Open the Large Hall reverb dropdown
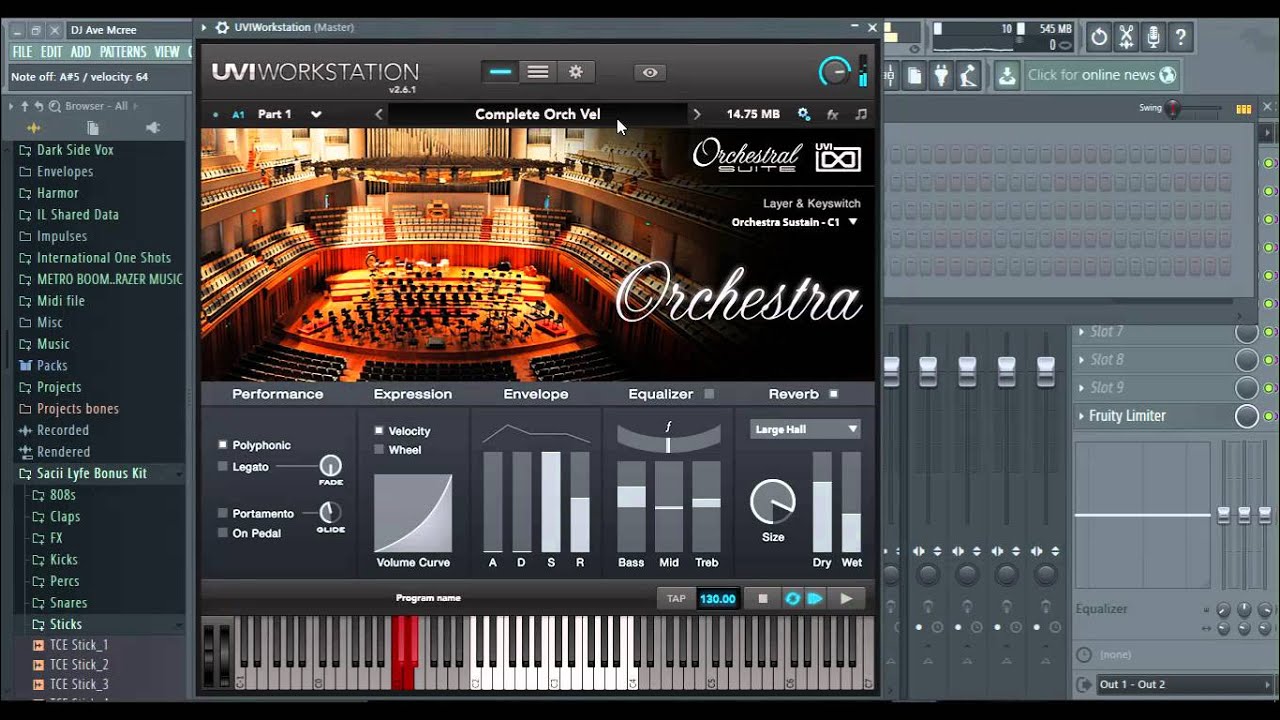1280x720 pixels. pyautogui.click(x=805, y=429)
